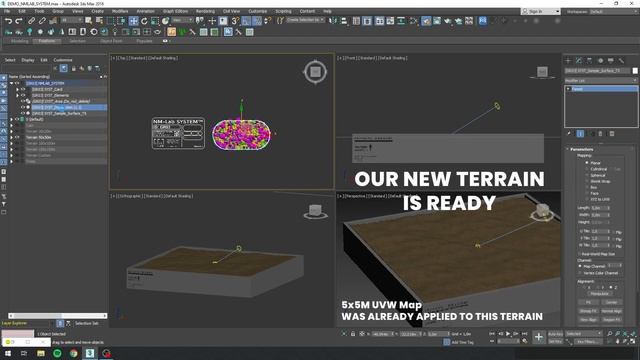
Task: Click the Auto Key button
Action: point(555,334)
